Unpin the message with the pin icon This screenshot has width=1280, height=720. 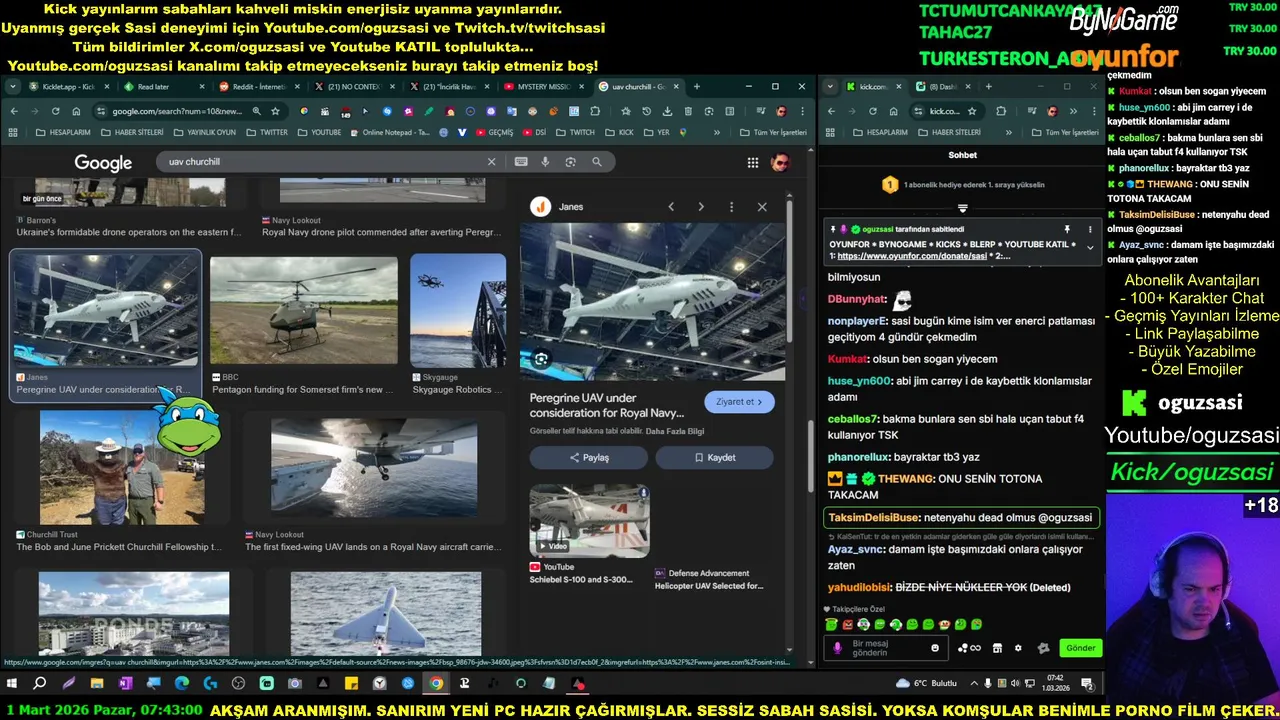click(x=1067, y=229)
